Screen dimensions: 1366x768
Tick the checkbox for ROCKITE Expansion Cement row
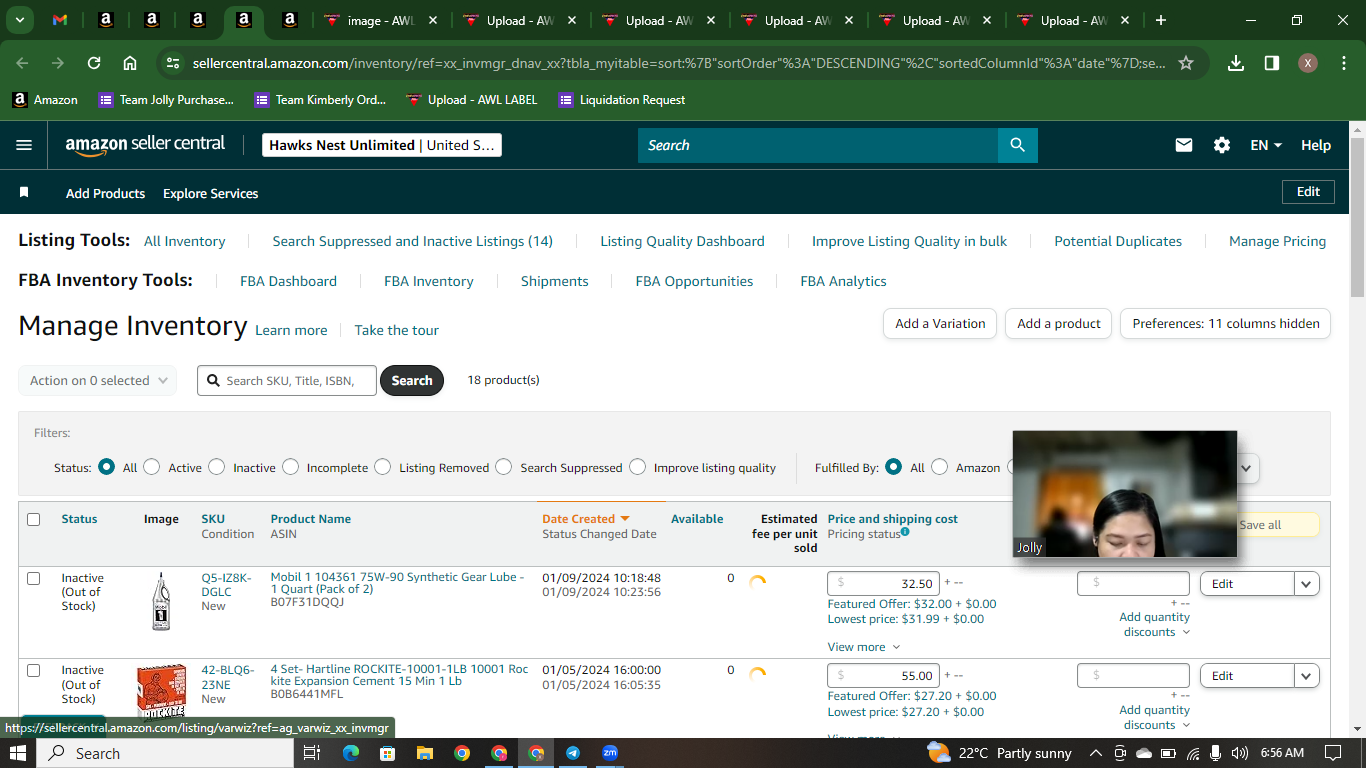coord(34,670)
